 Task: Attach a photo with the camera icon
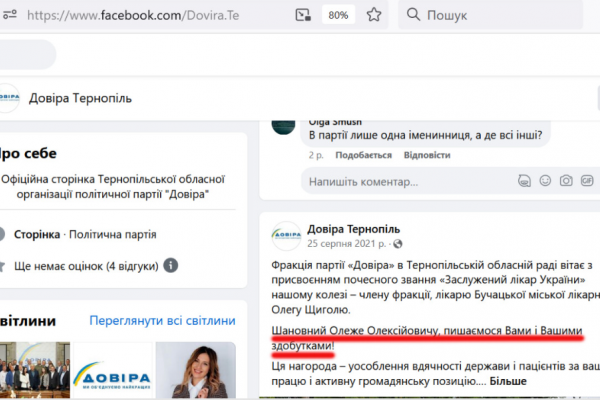tap(566, 180)
